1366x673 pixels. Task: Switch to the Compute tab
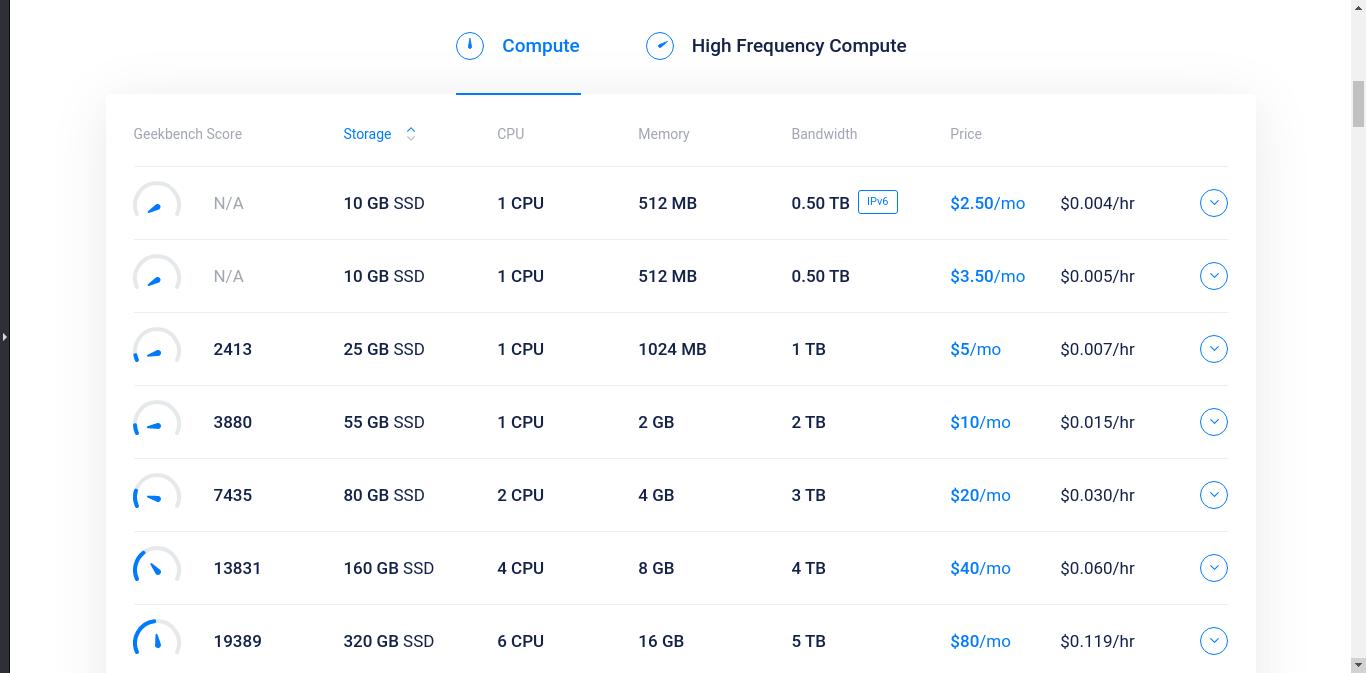[x=518, y=46]
